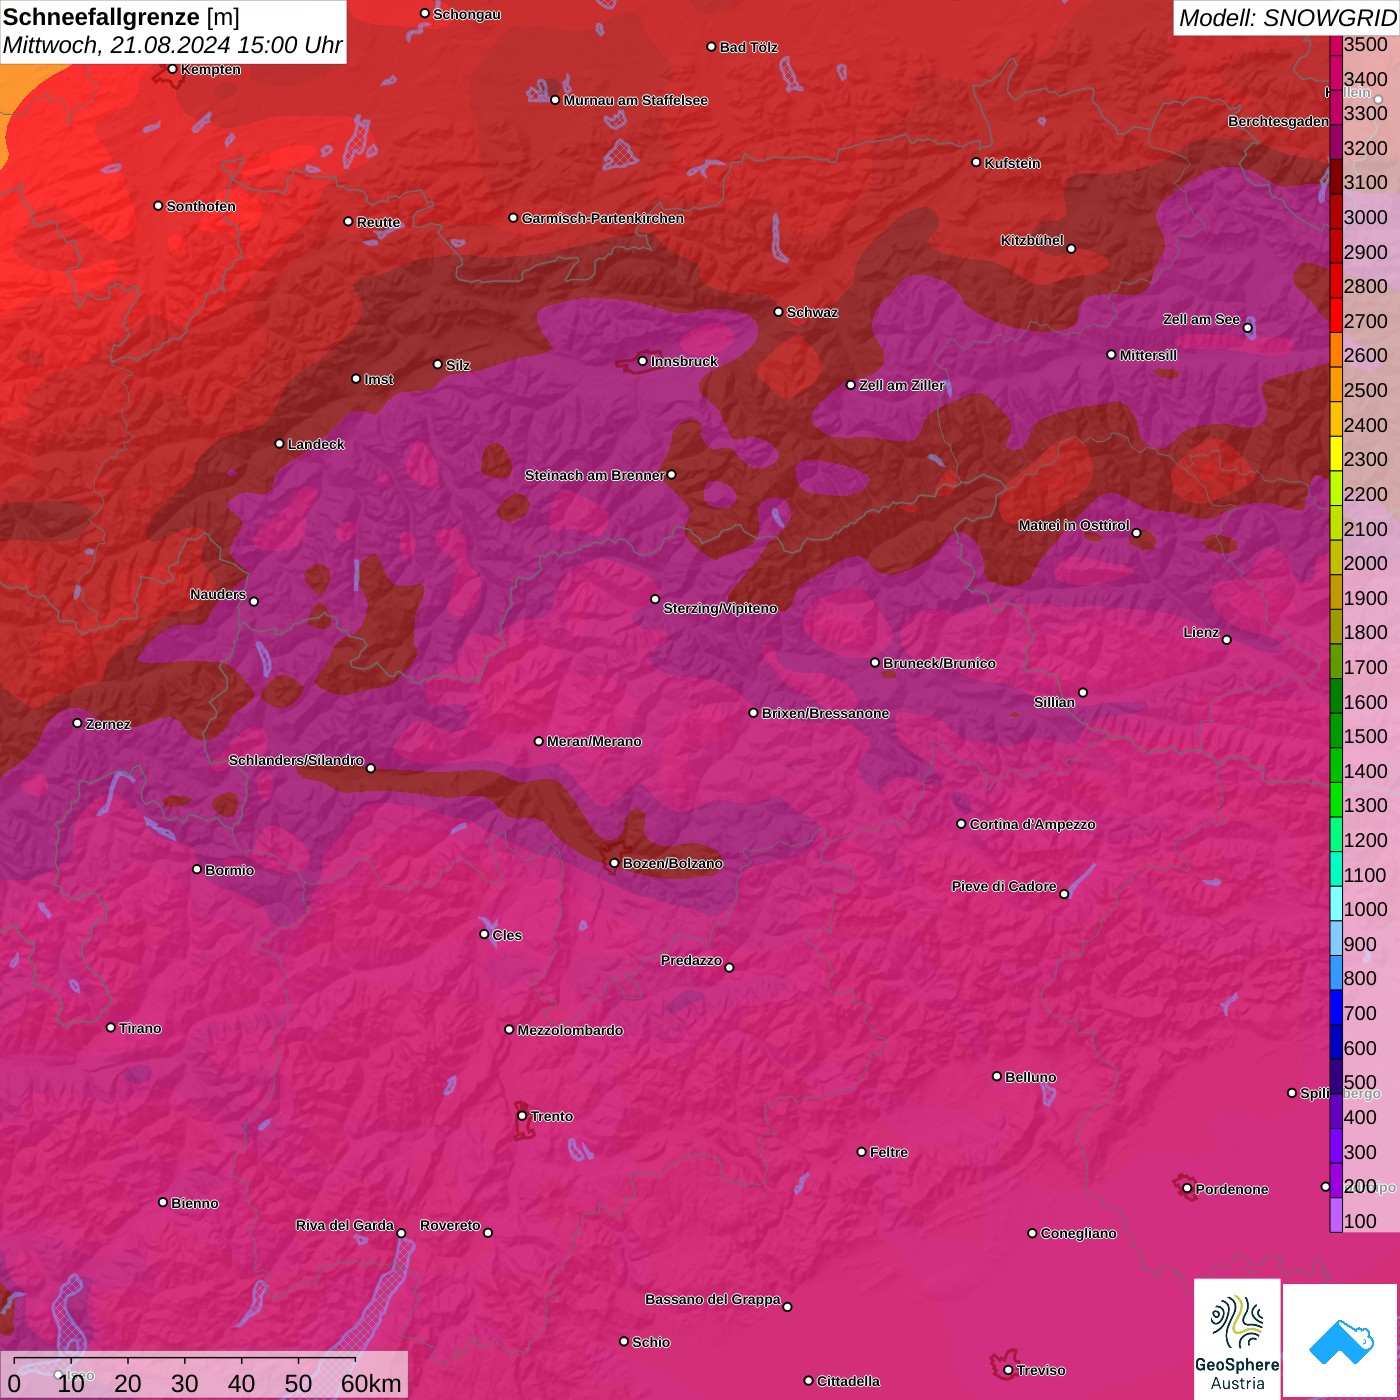Click the Zernez village marker
1400x1400 pixels.
tap(77, 723)
